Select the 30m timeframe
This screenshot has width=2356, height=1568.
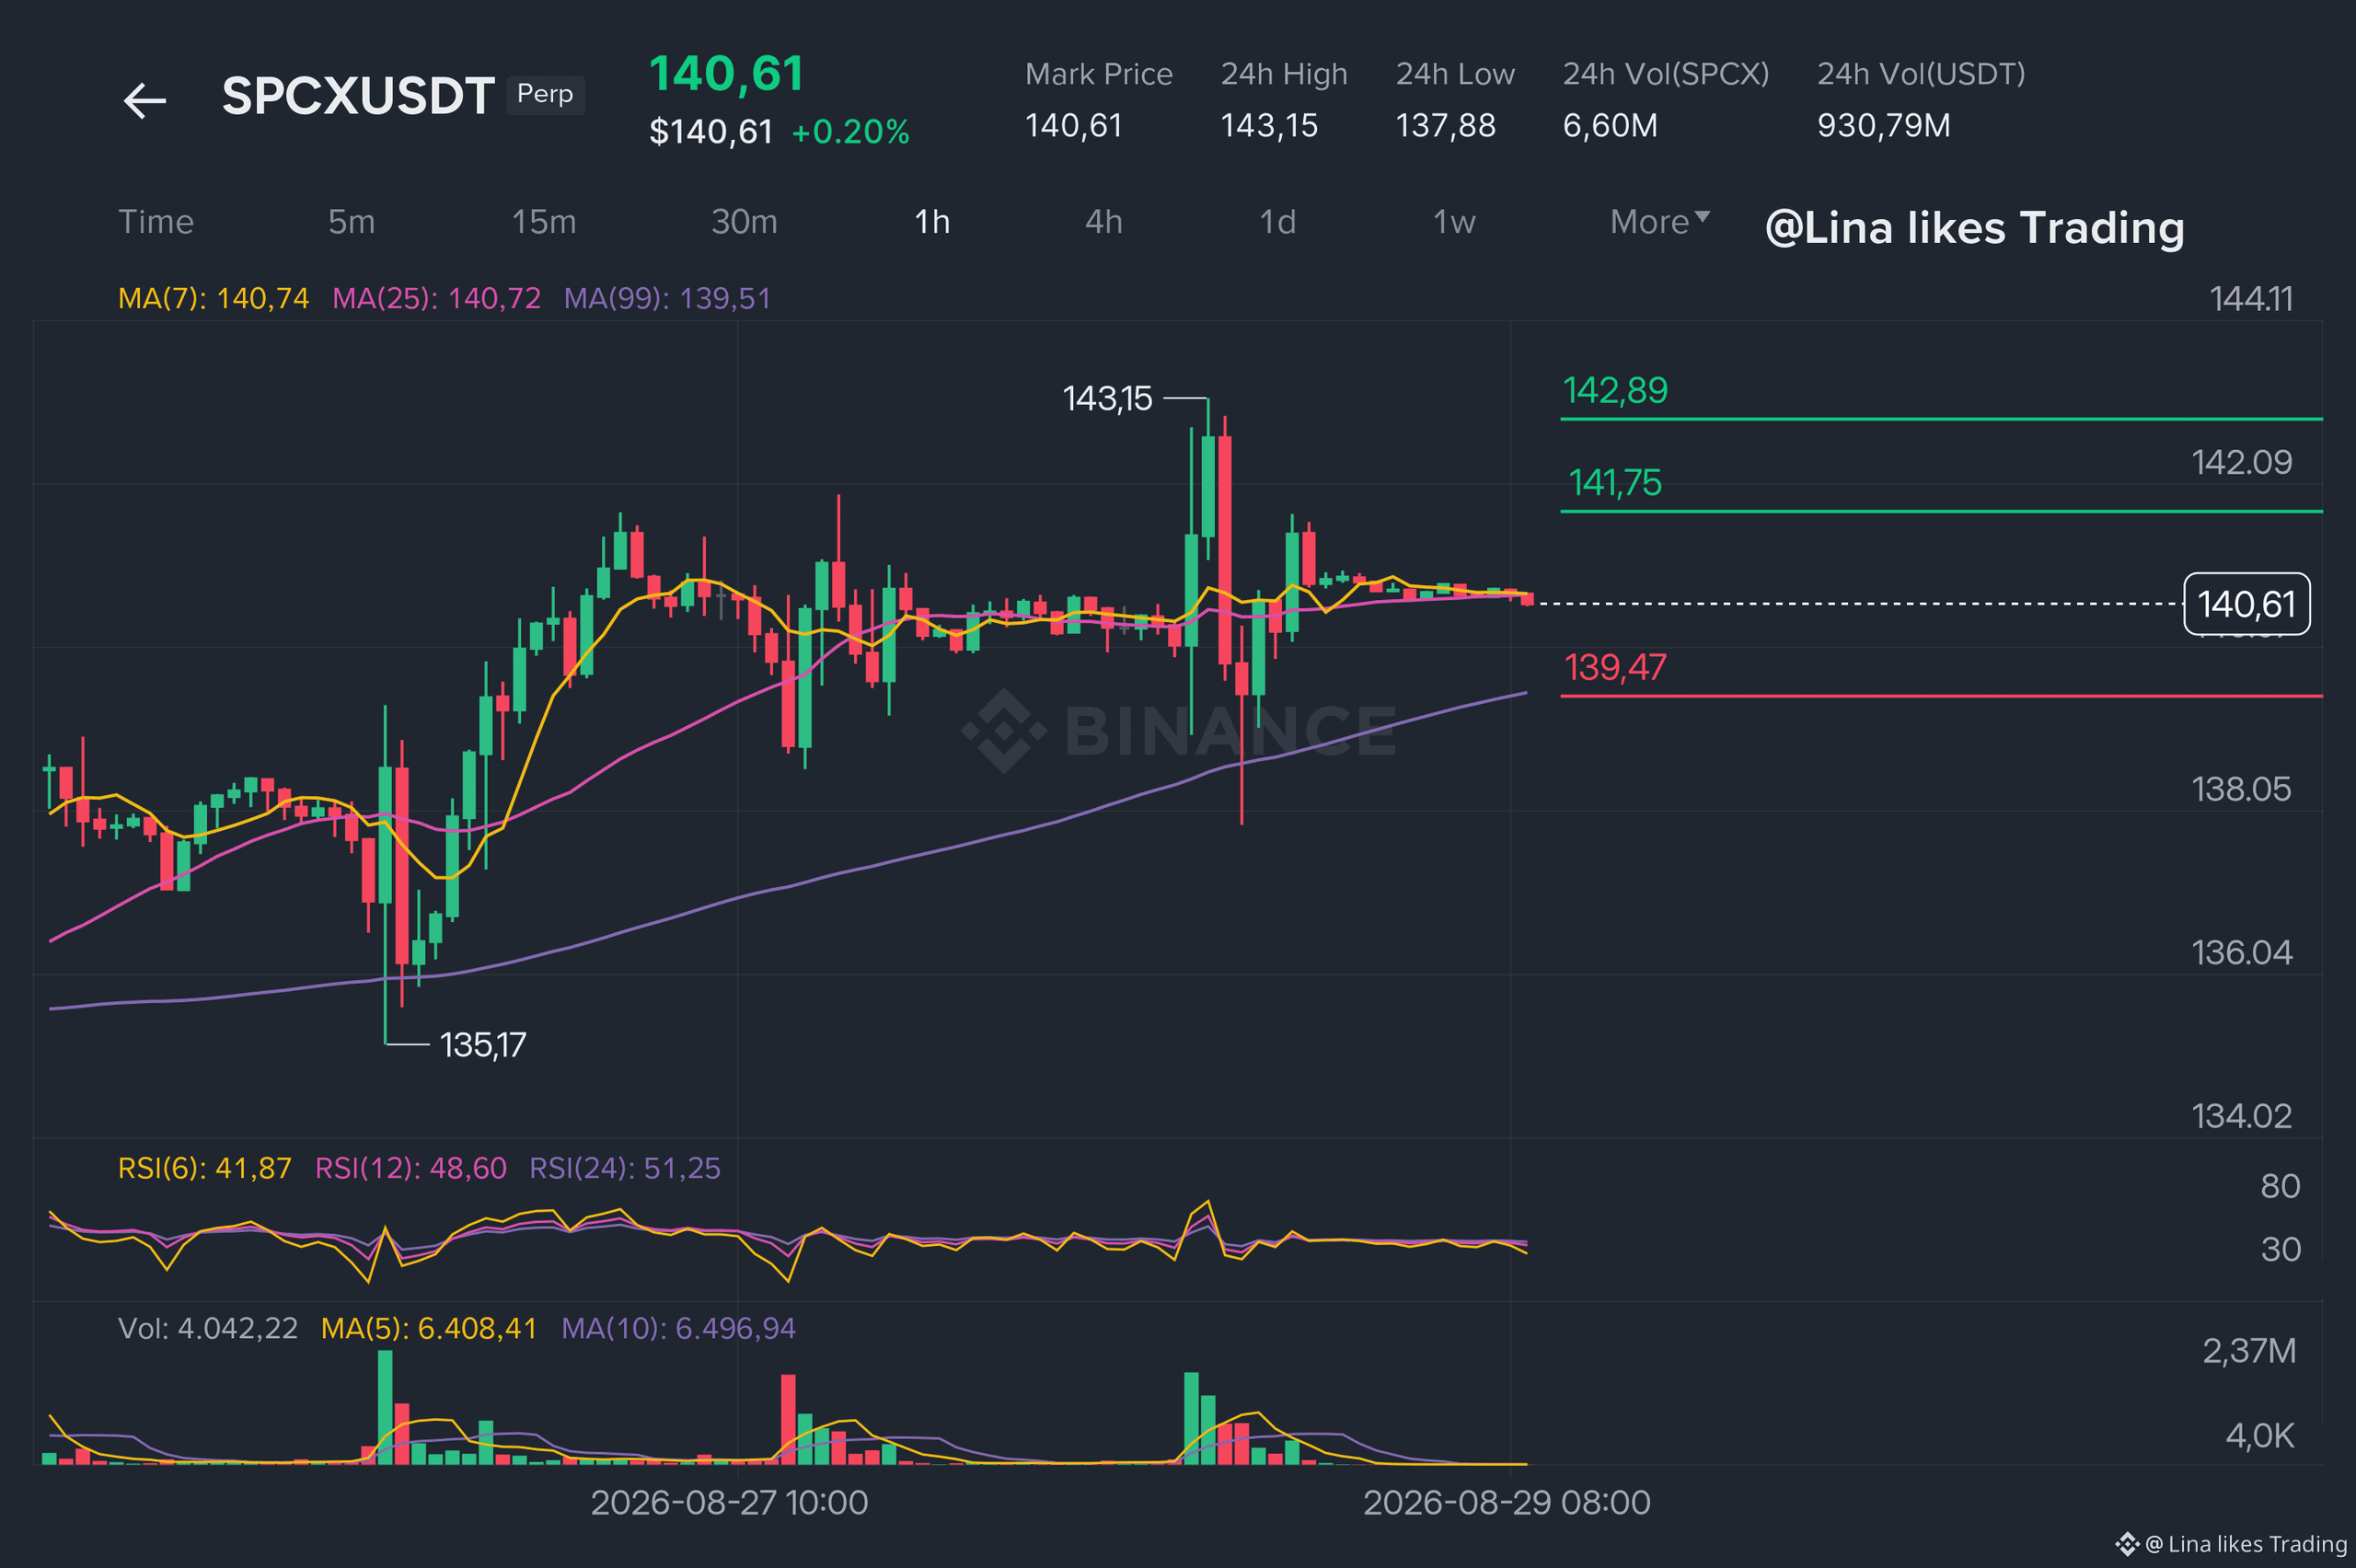click(x=744, y=221)
